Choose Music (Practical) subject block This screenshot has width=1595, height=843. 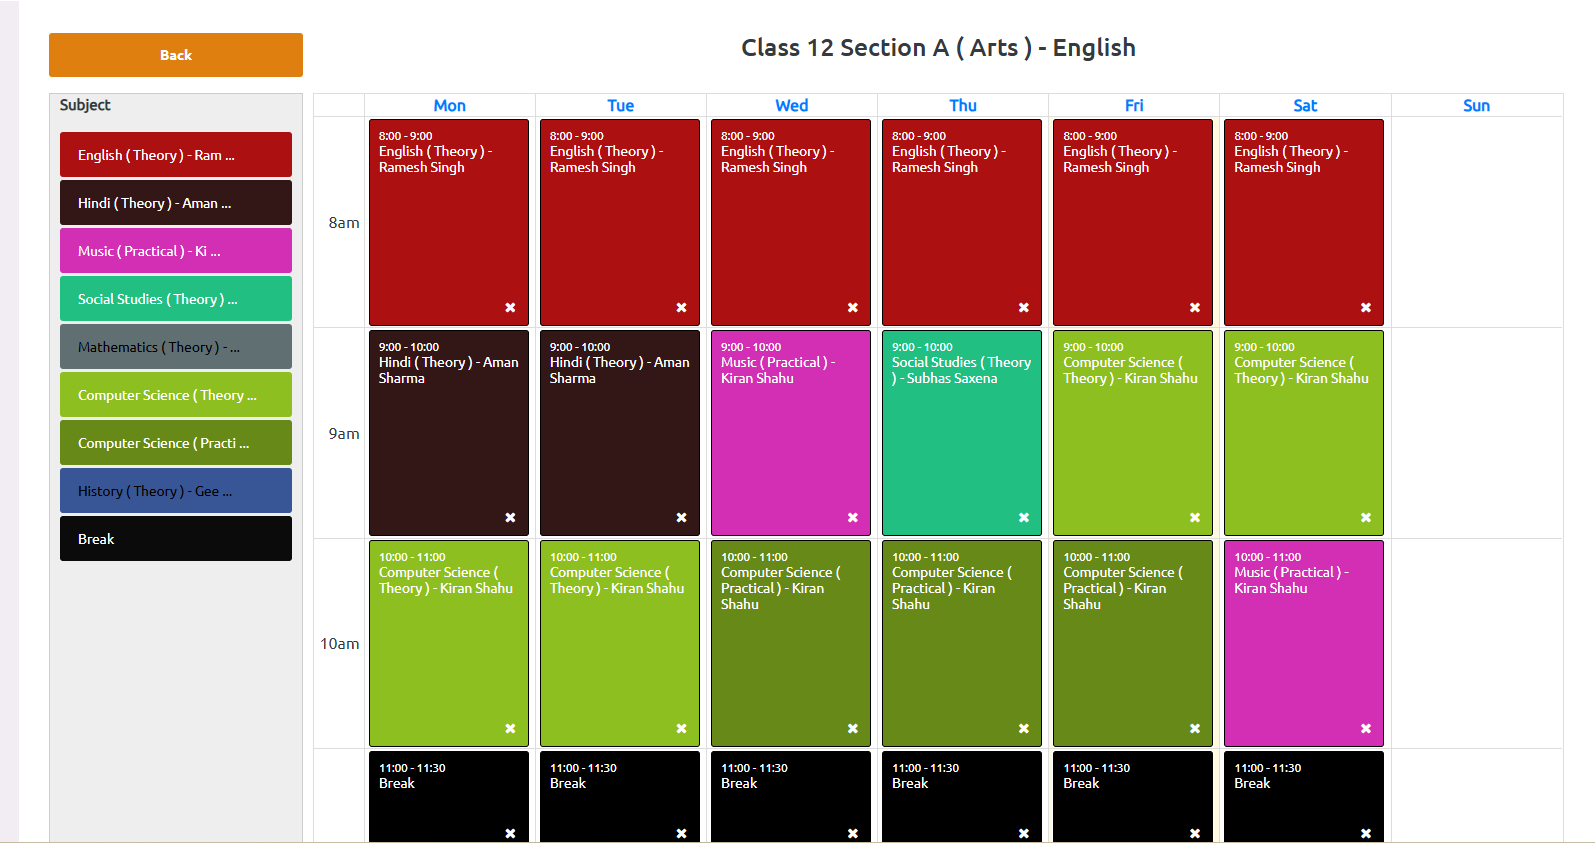[x=176, y=251]
